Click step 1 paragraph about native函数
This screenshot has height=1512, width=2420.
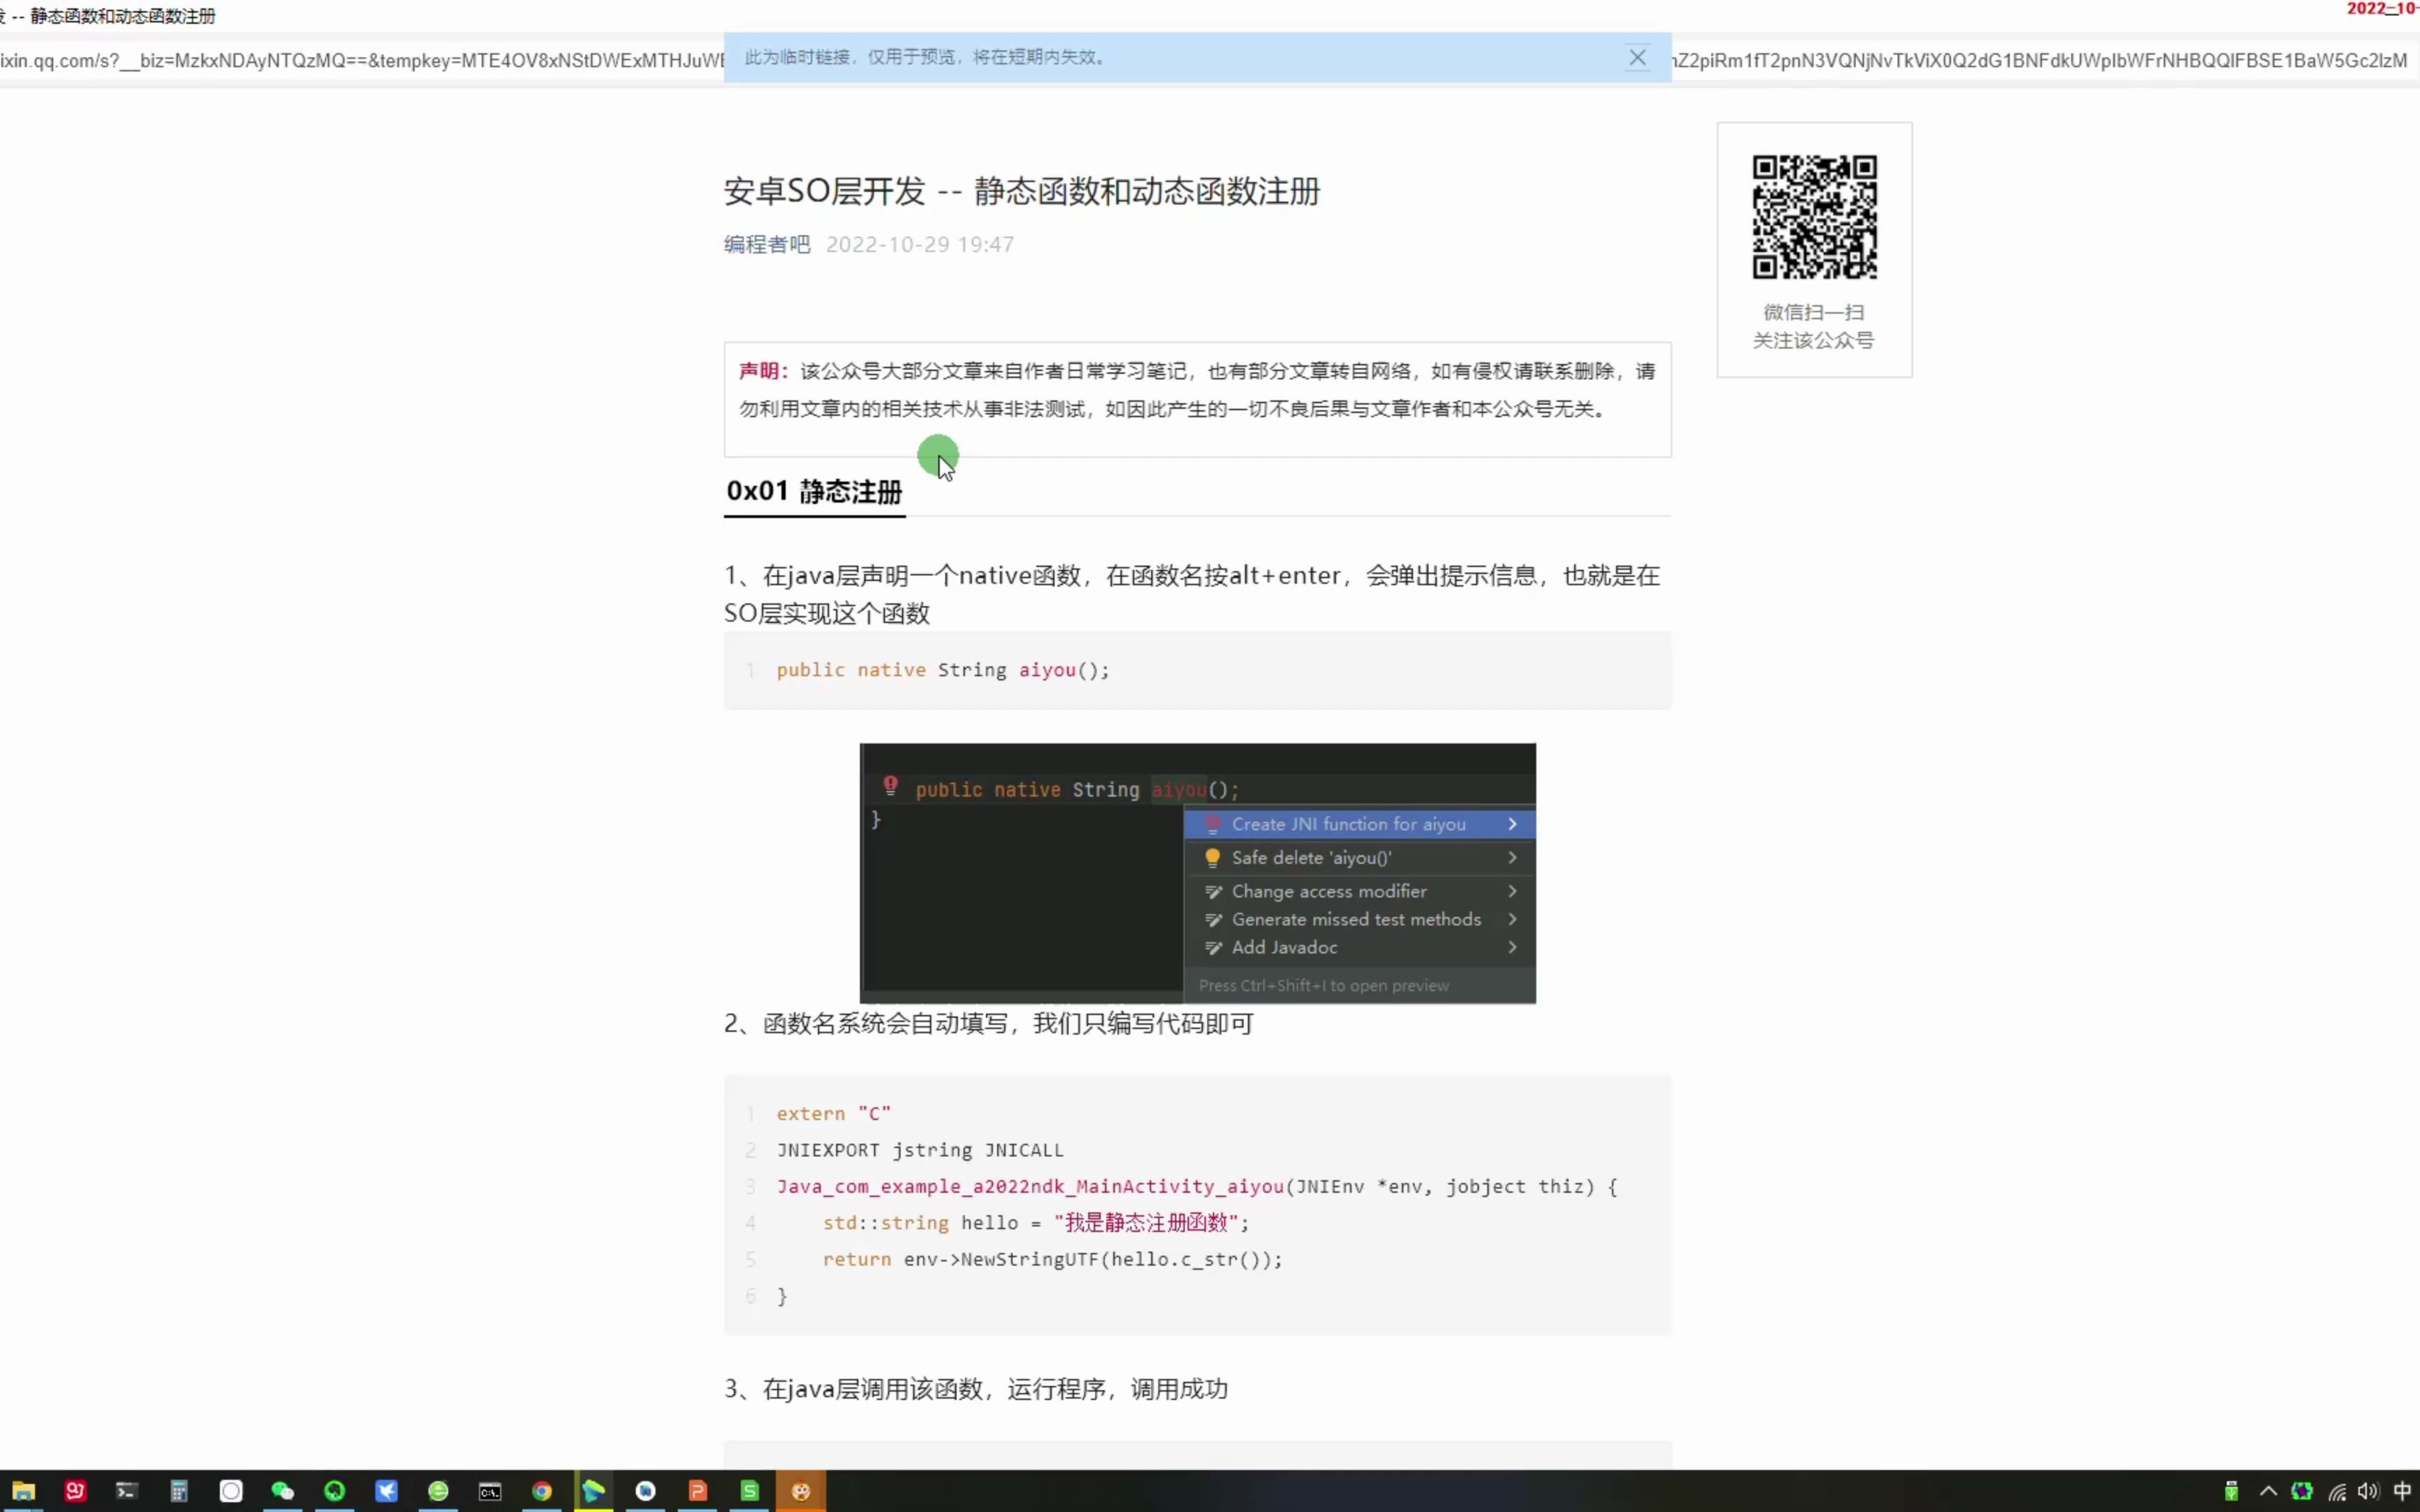pyautogui.click(x=1192, y=594)
